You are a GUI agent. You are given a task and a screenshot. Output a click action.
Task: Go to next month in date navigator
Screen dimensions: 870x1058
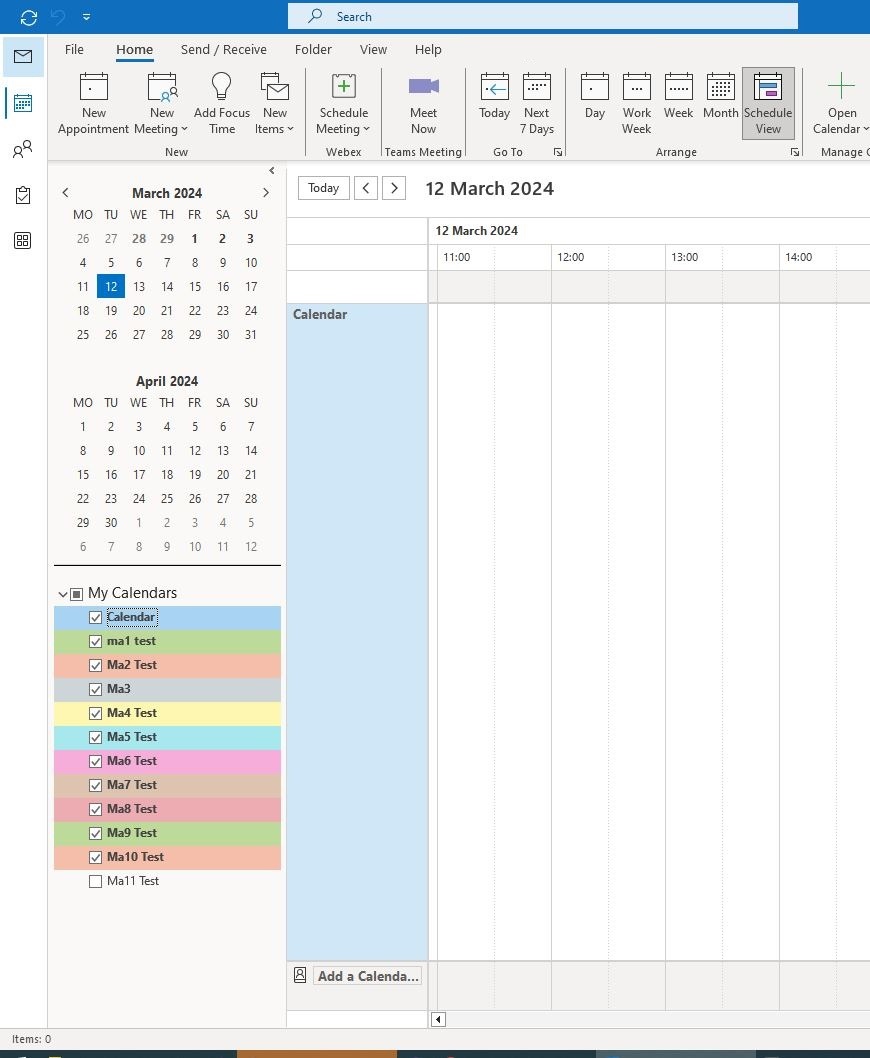[266, 193]
